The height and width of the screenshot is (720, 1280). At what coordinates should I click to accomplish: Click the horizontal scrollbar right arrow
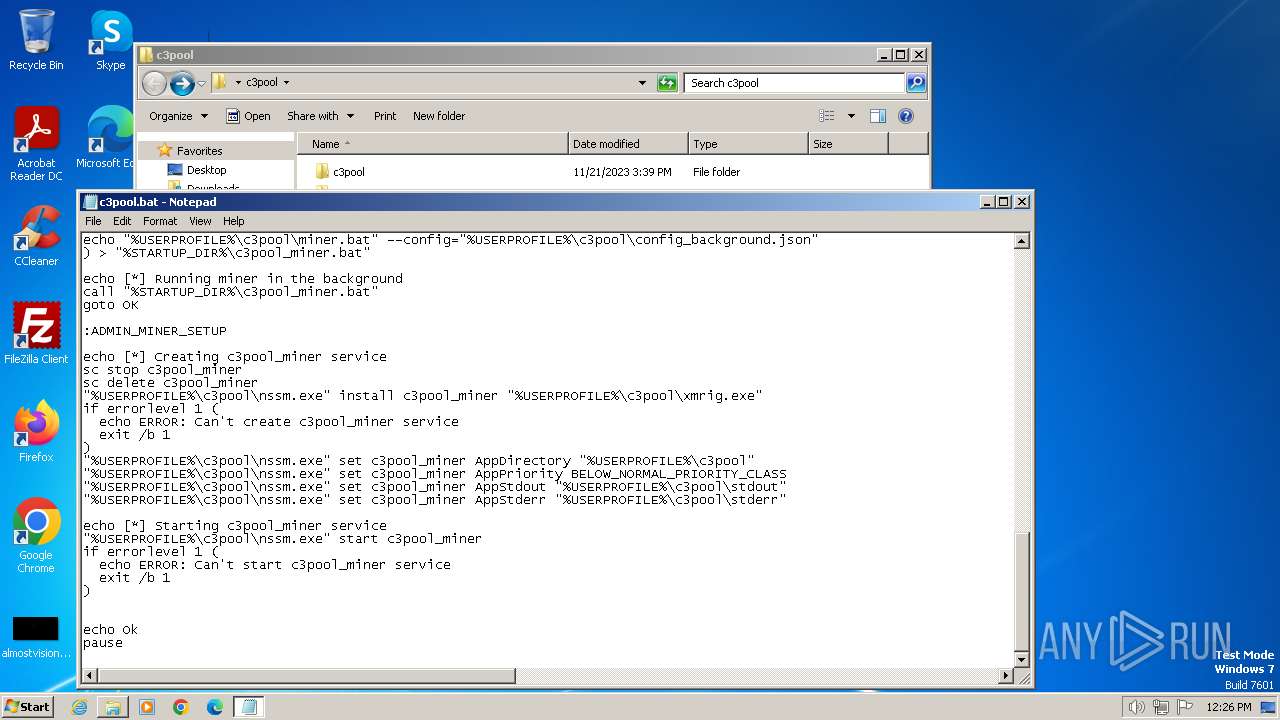1006,676
